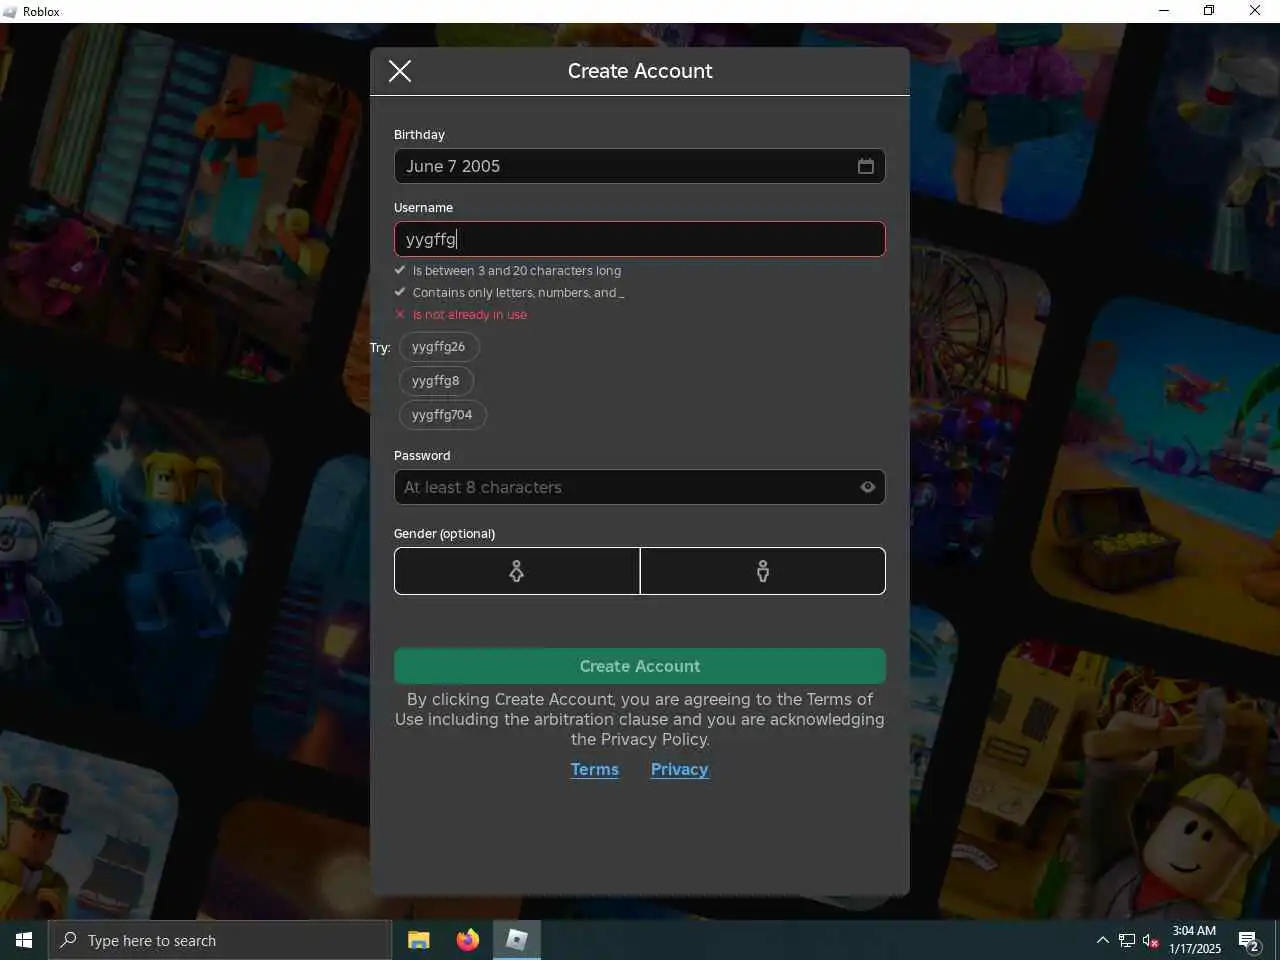Image resolution: width=1280 pixels, height=960 pixels.
Task: Launch Firefox from the taskbar
Action: (x=468, y=940)
